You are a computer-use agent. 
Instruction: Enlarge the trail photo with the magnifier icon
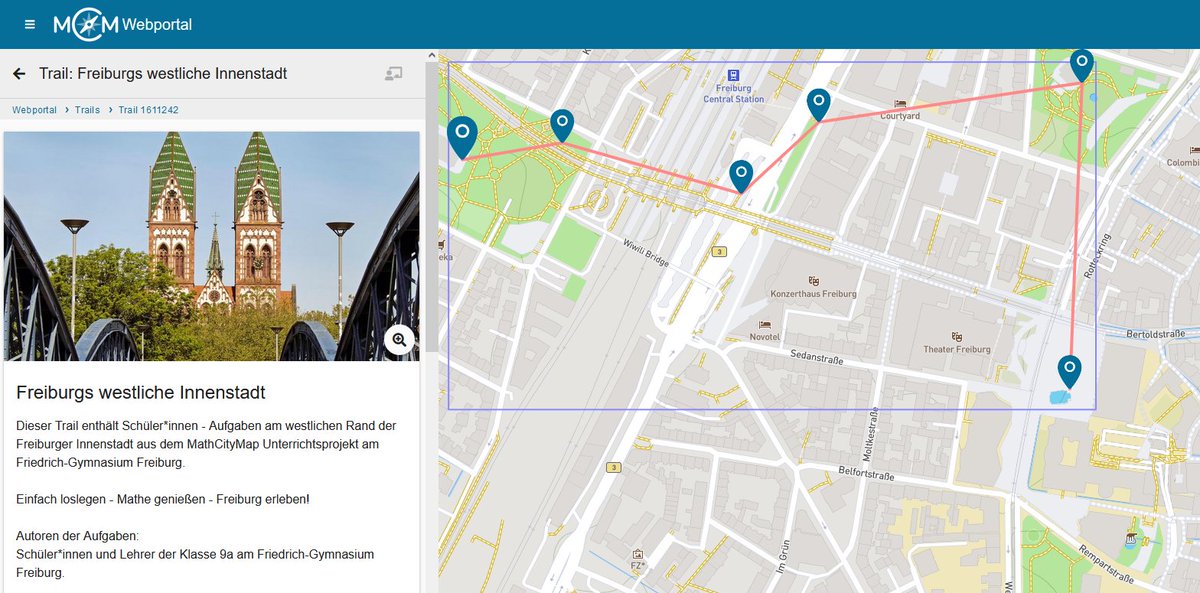click(x=398, y=340)
